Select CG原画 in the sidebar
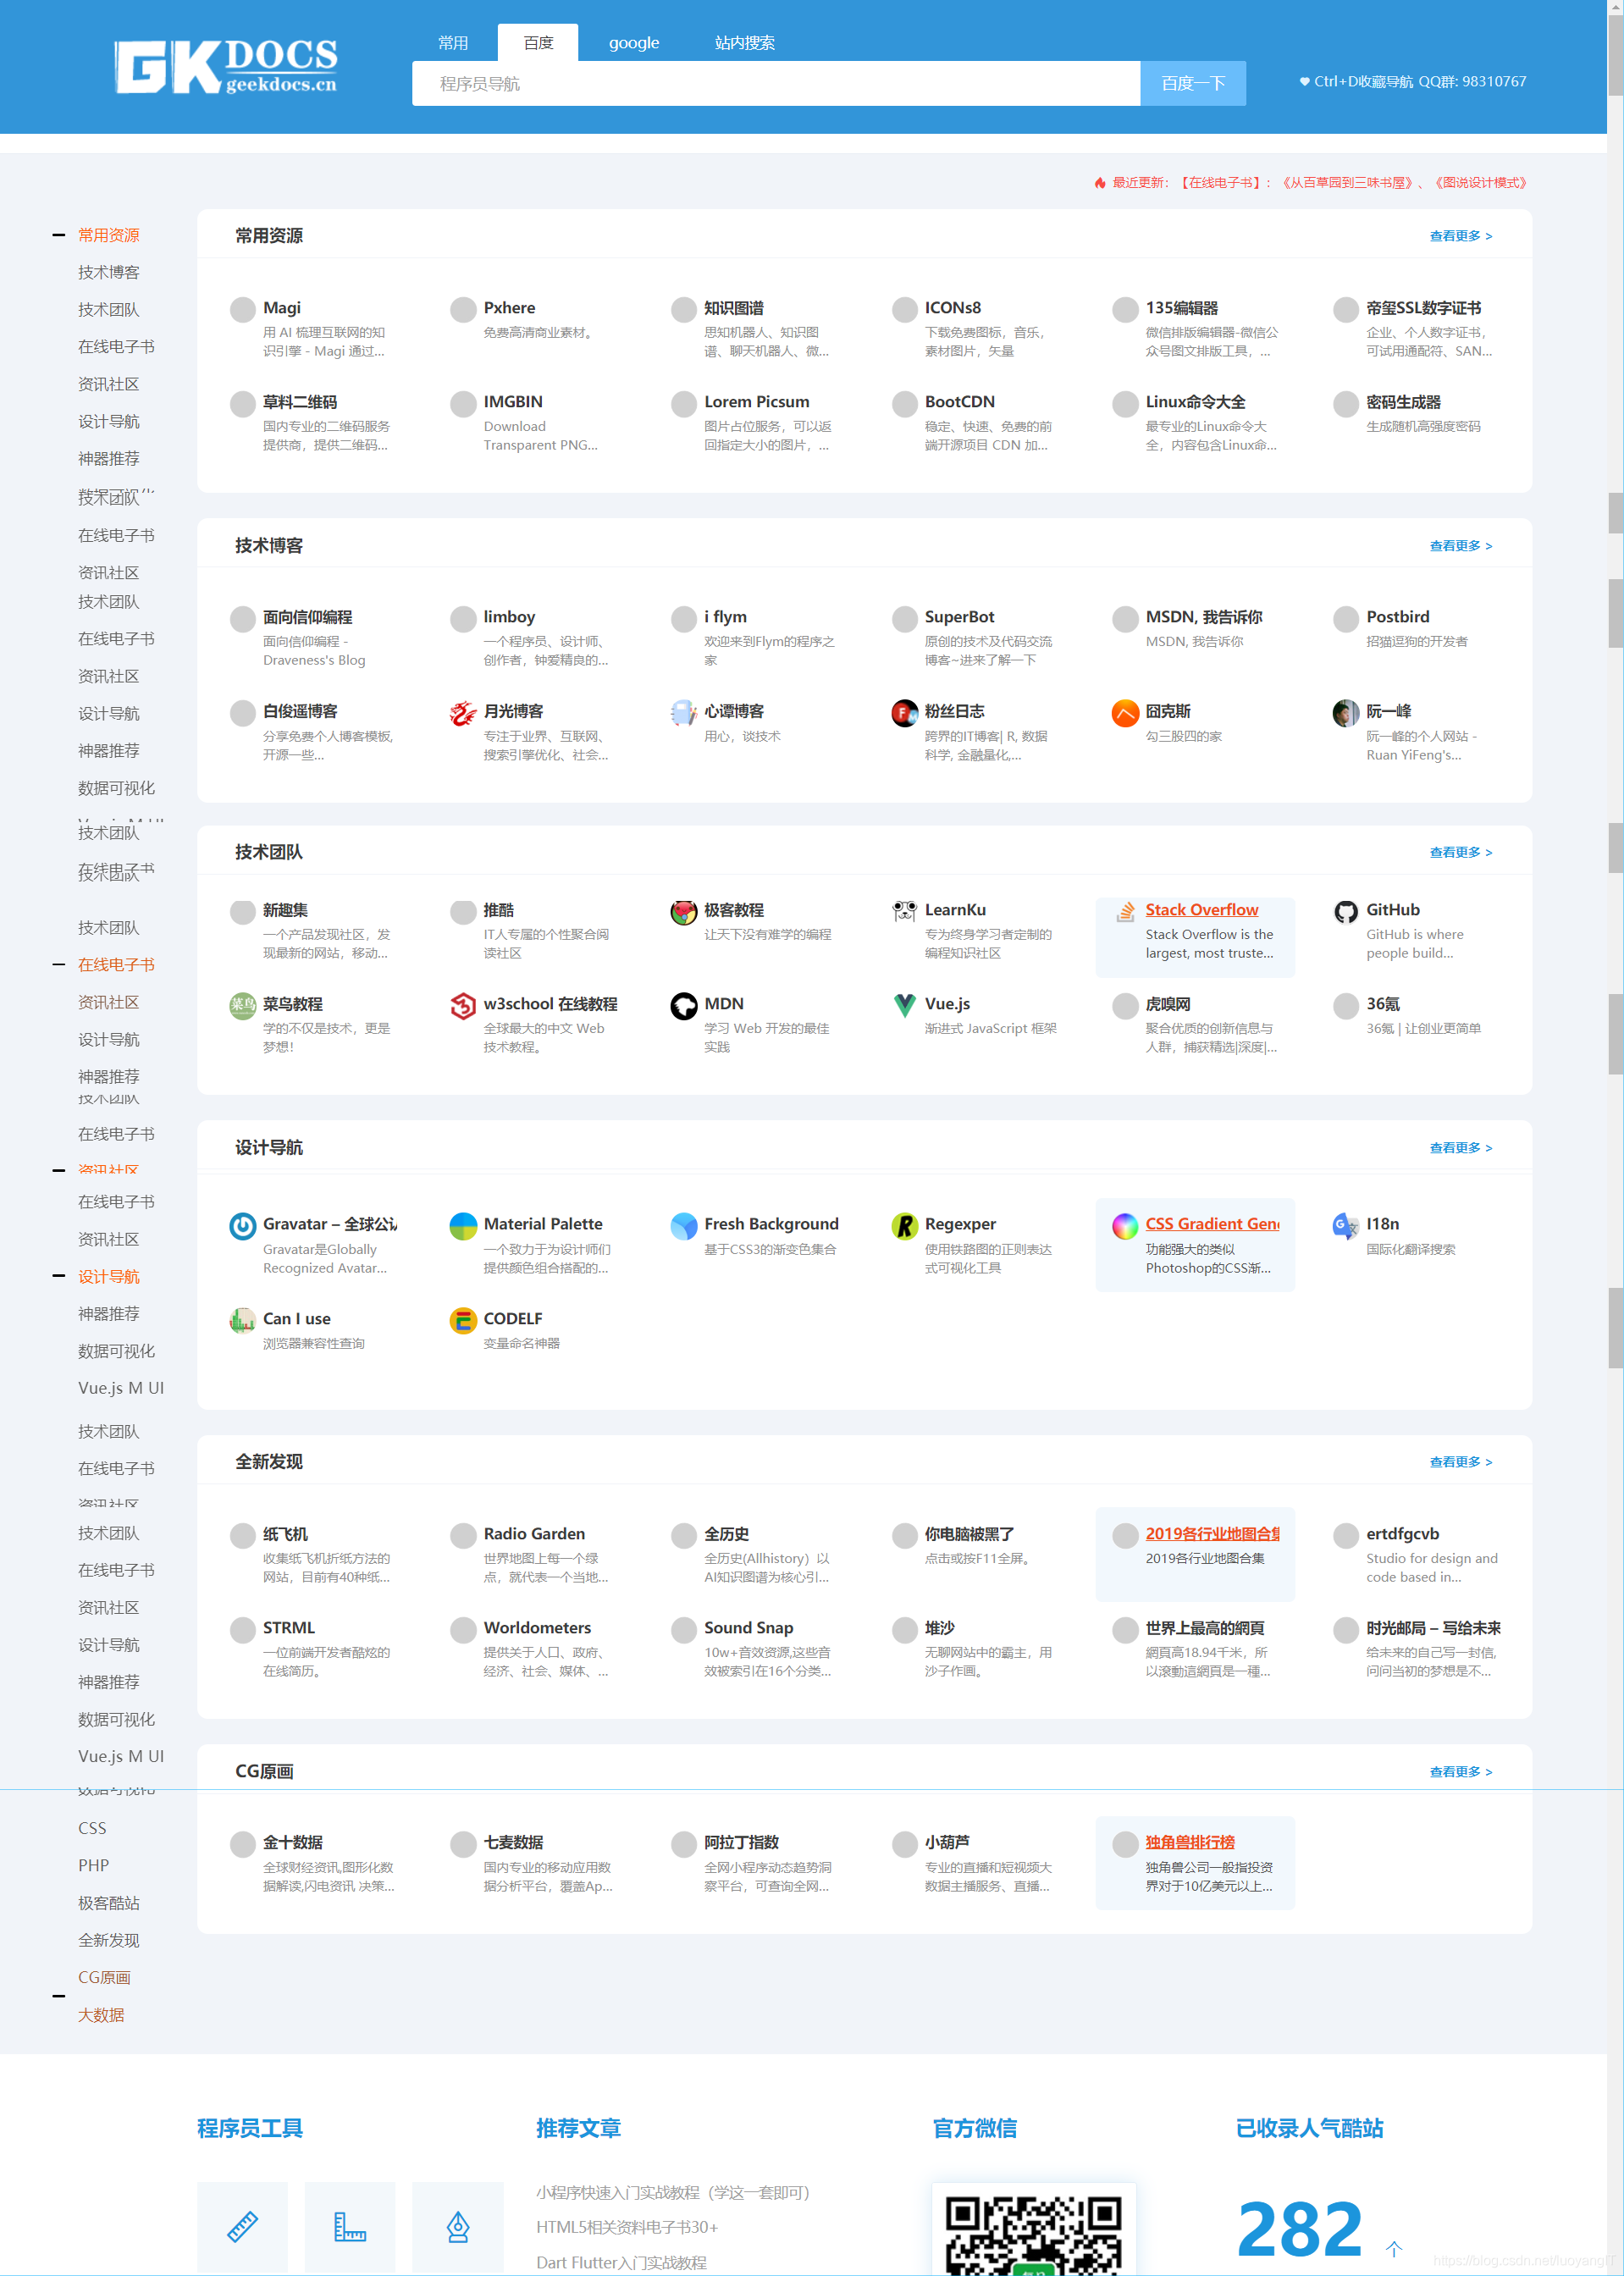This screenshot has height=2276, width=1624. pos(105,1977)
